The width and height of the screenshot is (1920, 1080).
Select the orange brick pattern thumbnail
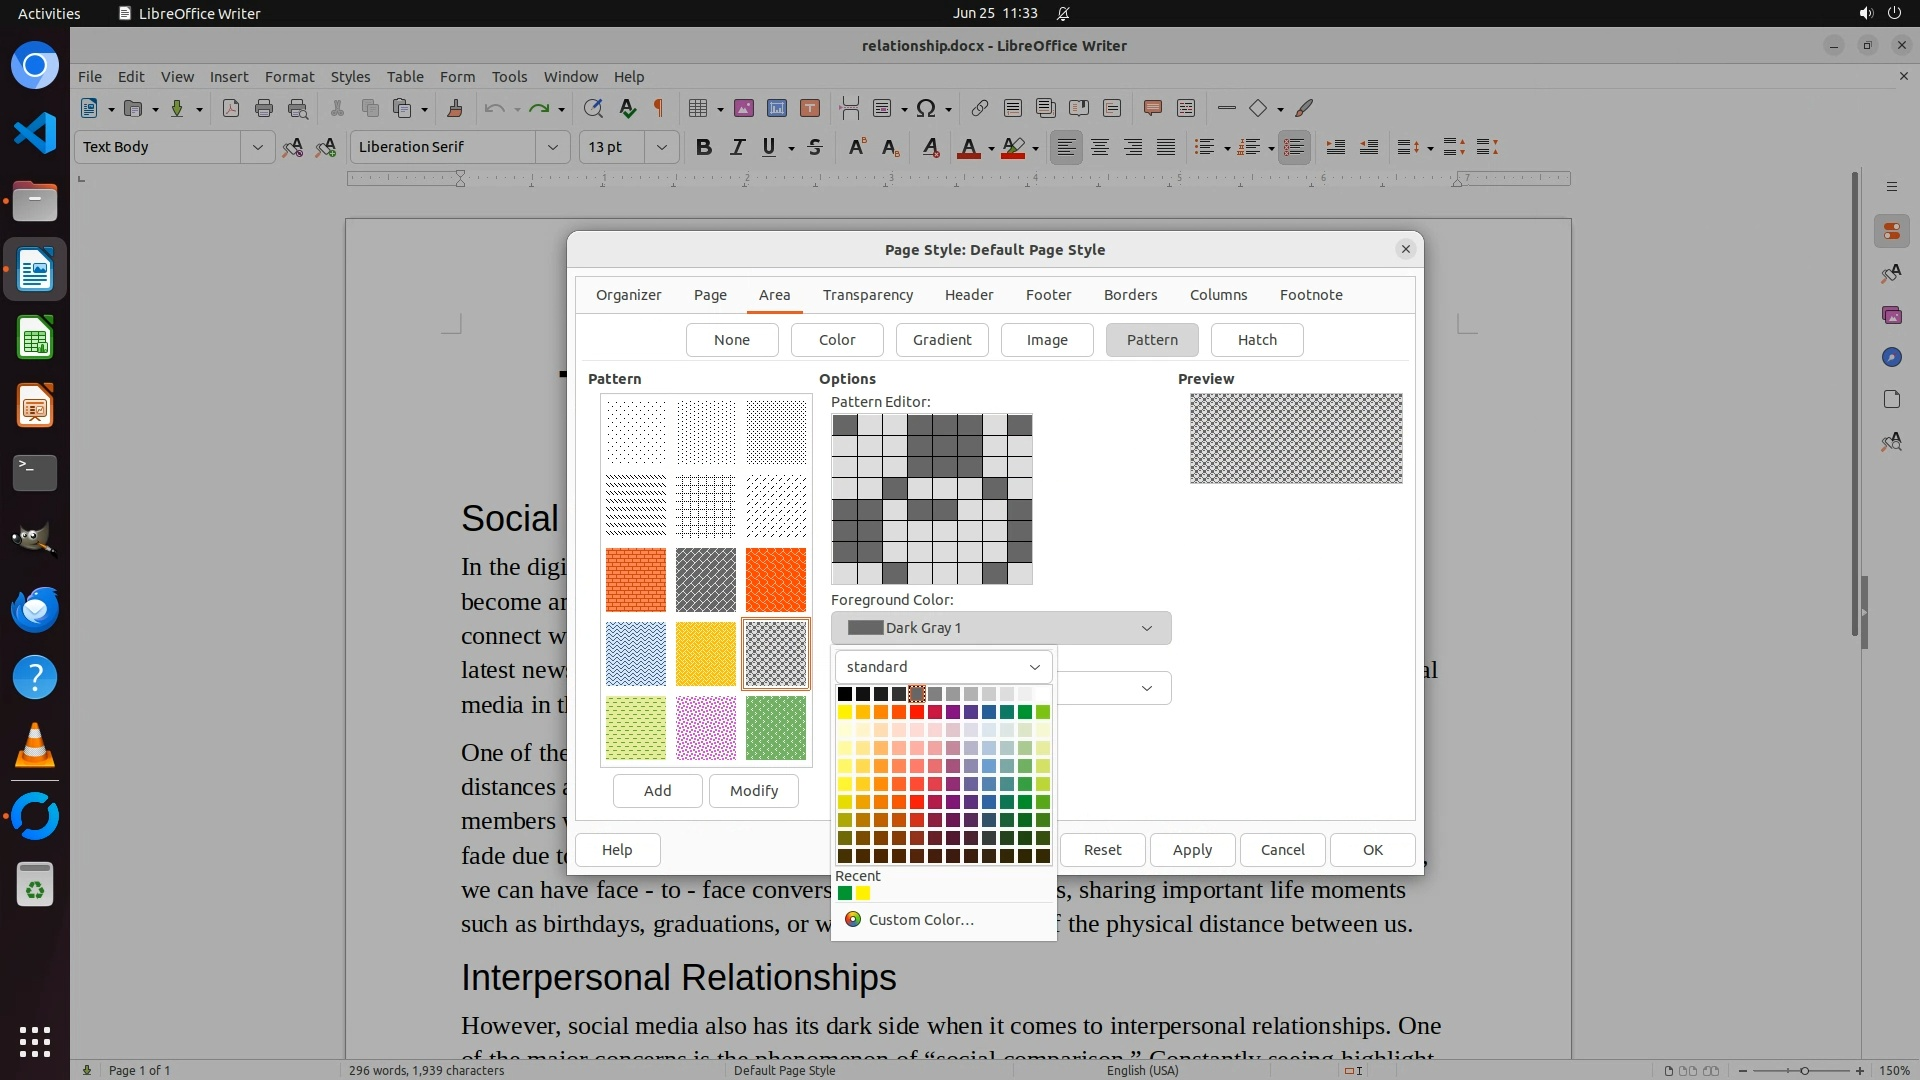(635, 580)
